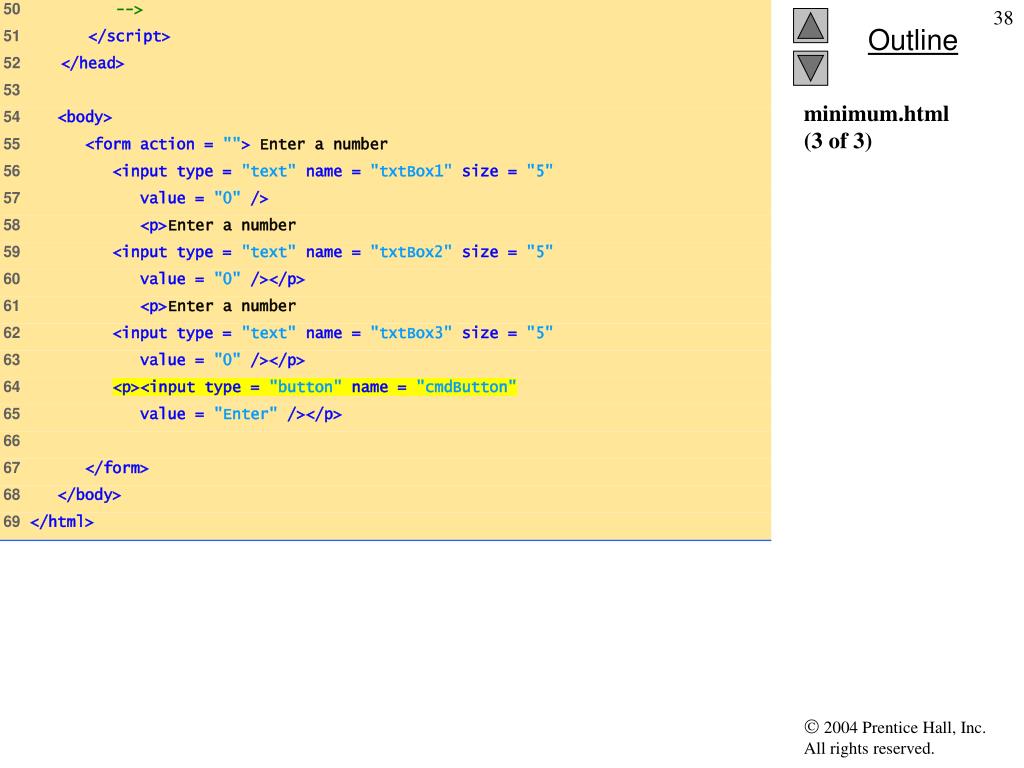Click the slide number 38
1024x768 pixels.
pyautogui.click(x=1003, y=19)
